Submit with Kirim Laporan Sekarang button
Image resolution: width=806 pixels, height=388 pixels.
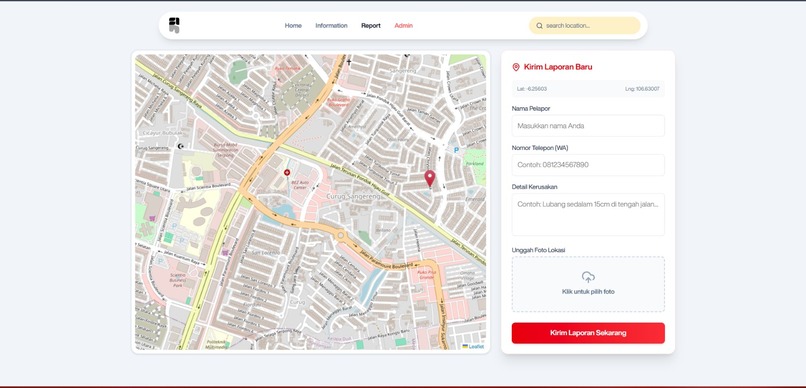tap(588, 333)
